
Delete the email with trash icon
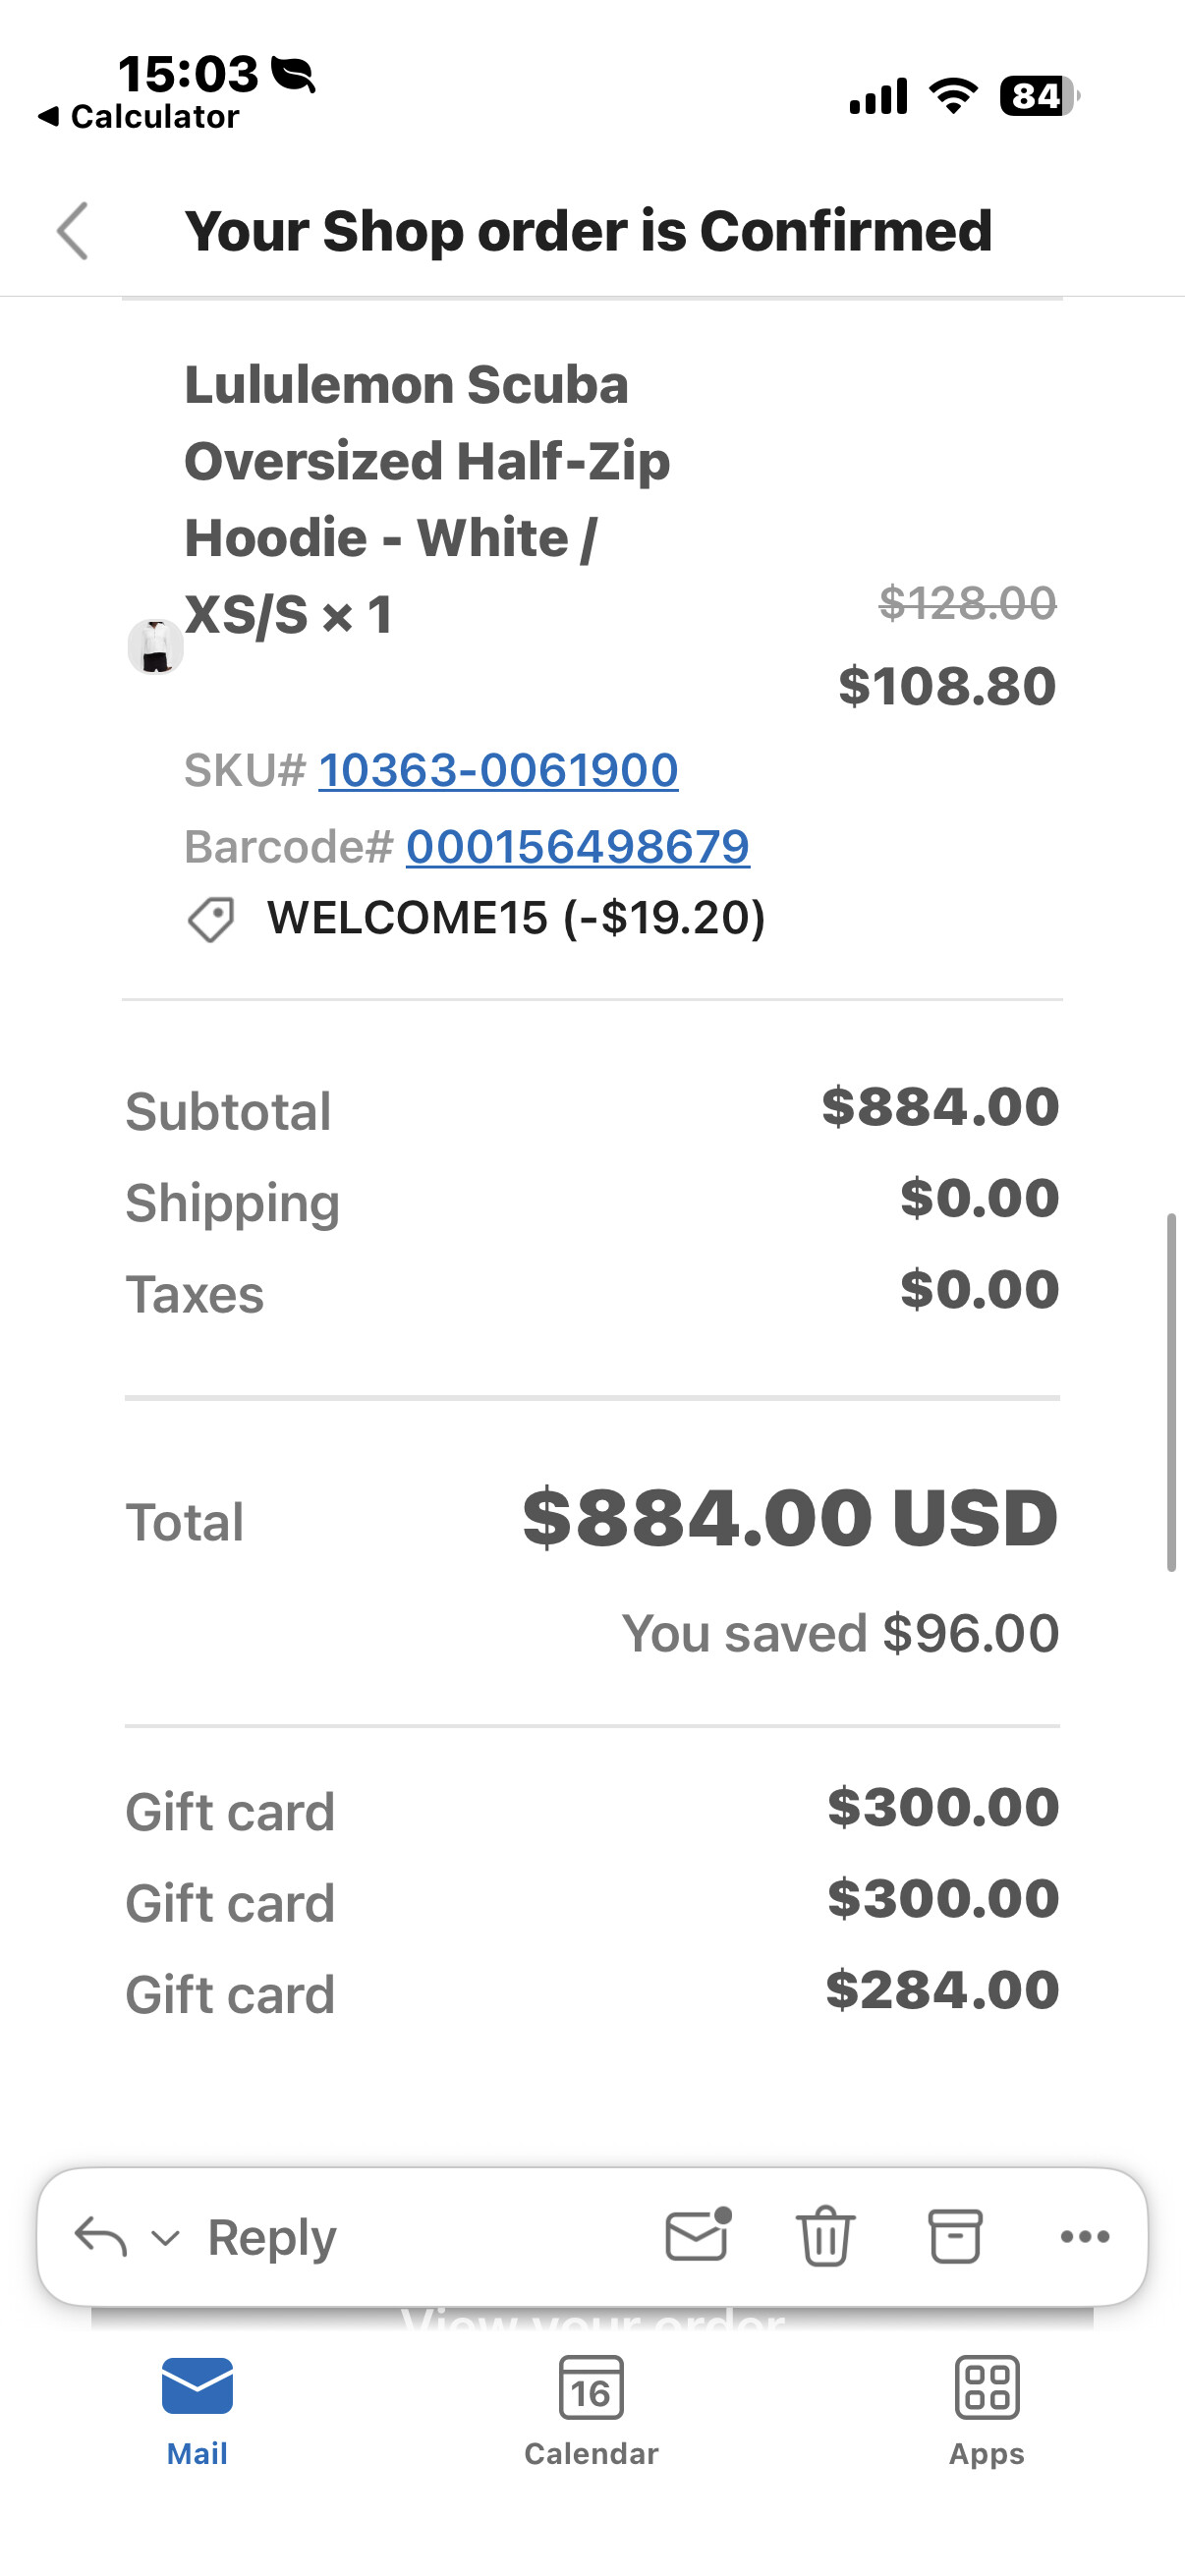pos(825,2236)
